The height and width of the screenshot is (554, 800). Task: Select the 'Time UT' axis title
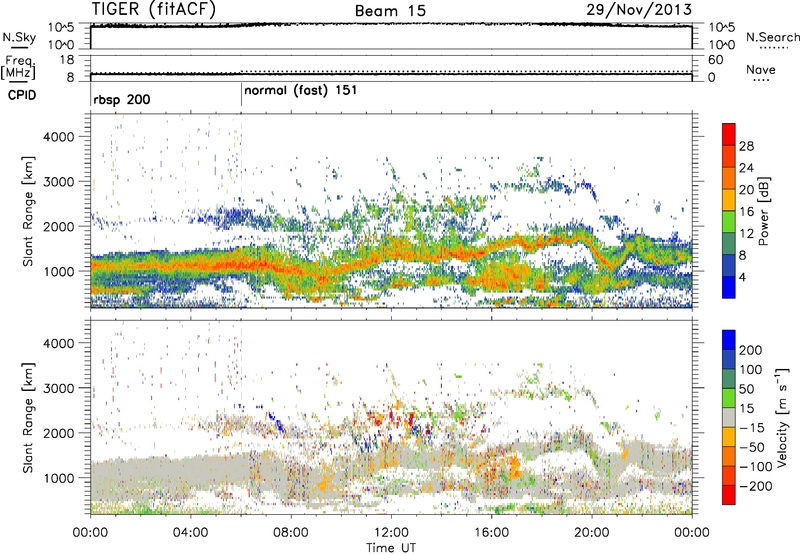coord(391,548)
